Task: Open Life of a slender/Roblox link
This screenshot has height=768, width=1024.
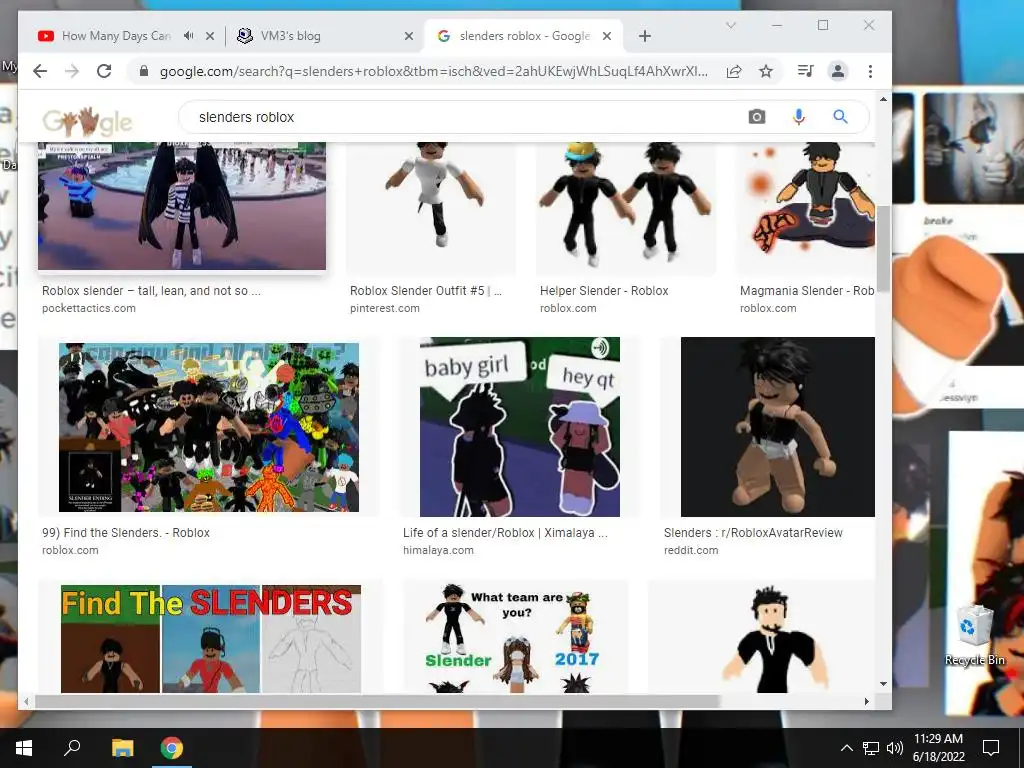Action: (505, 532)
